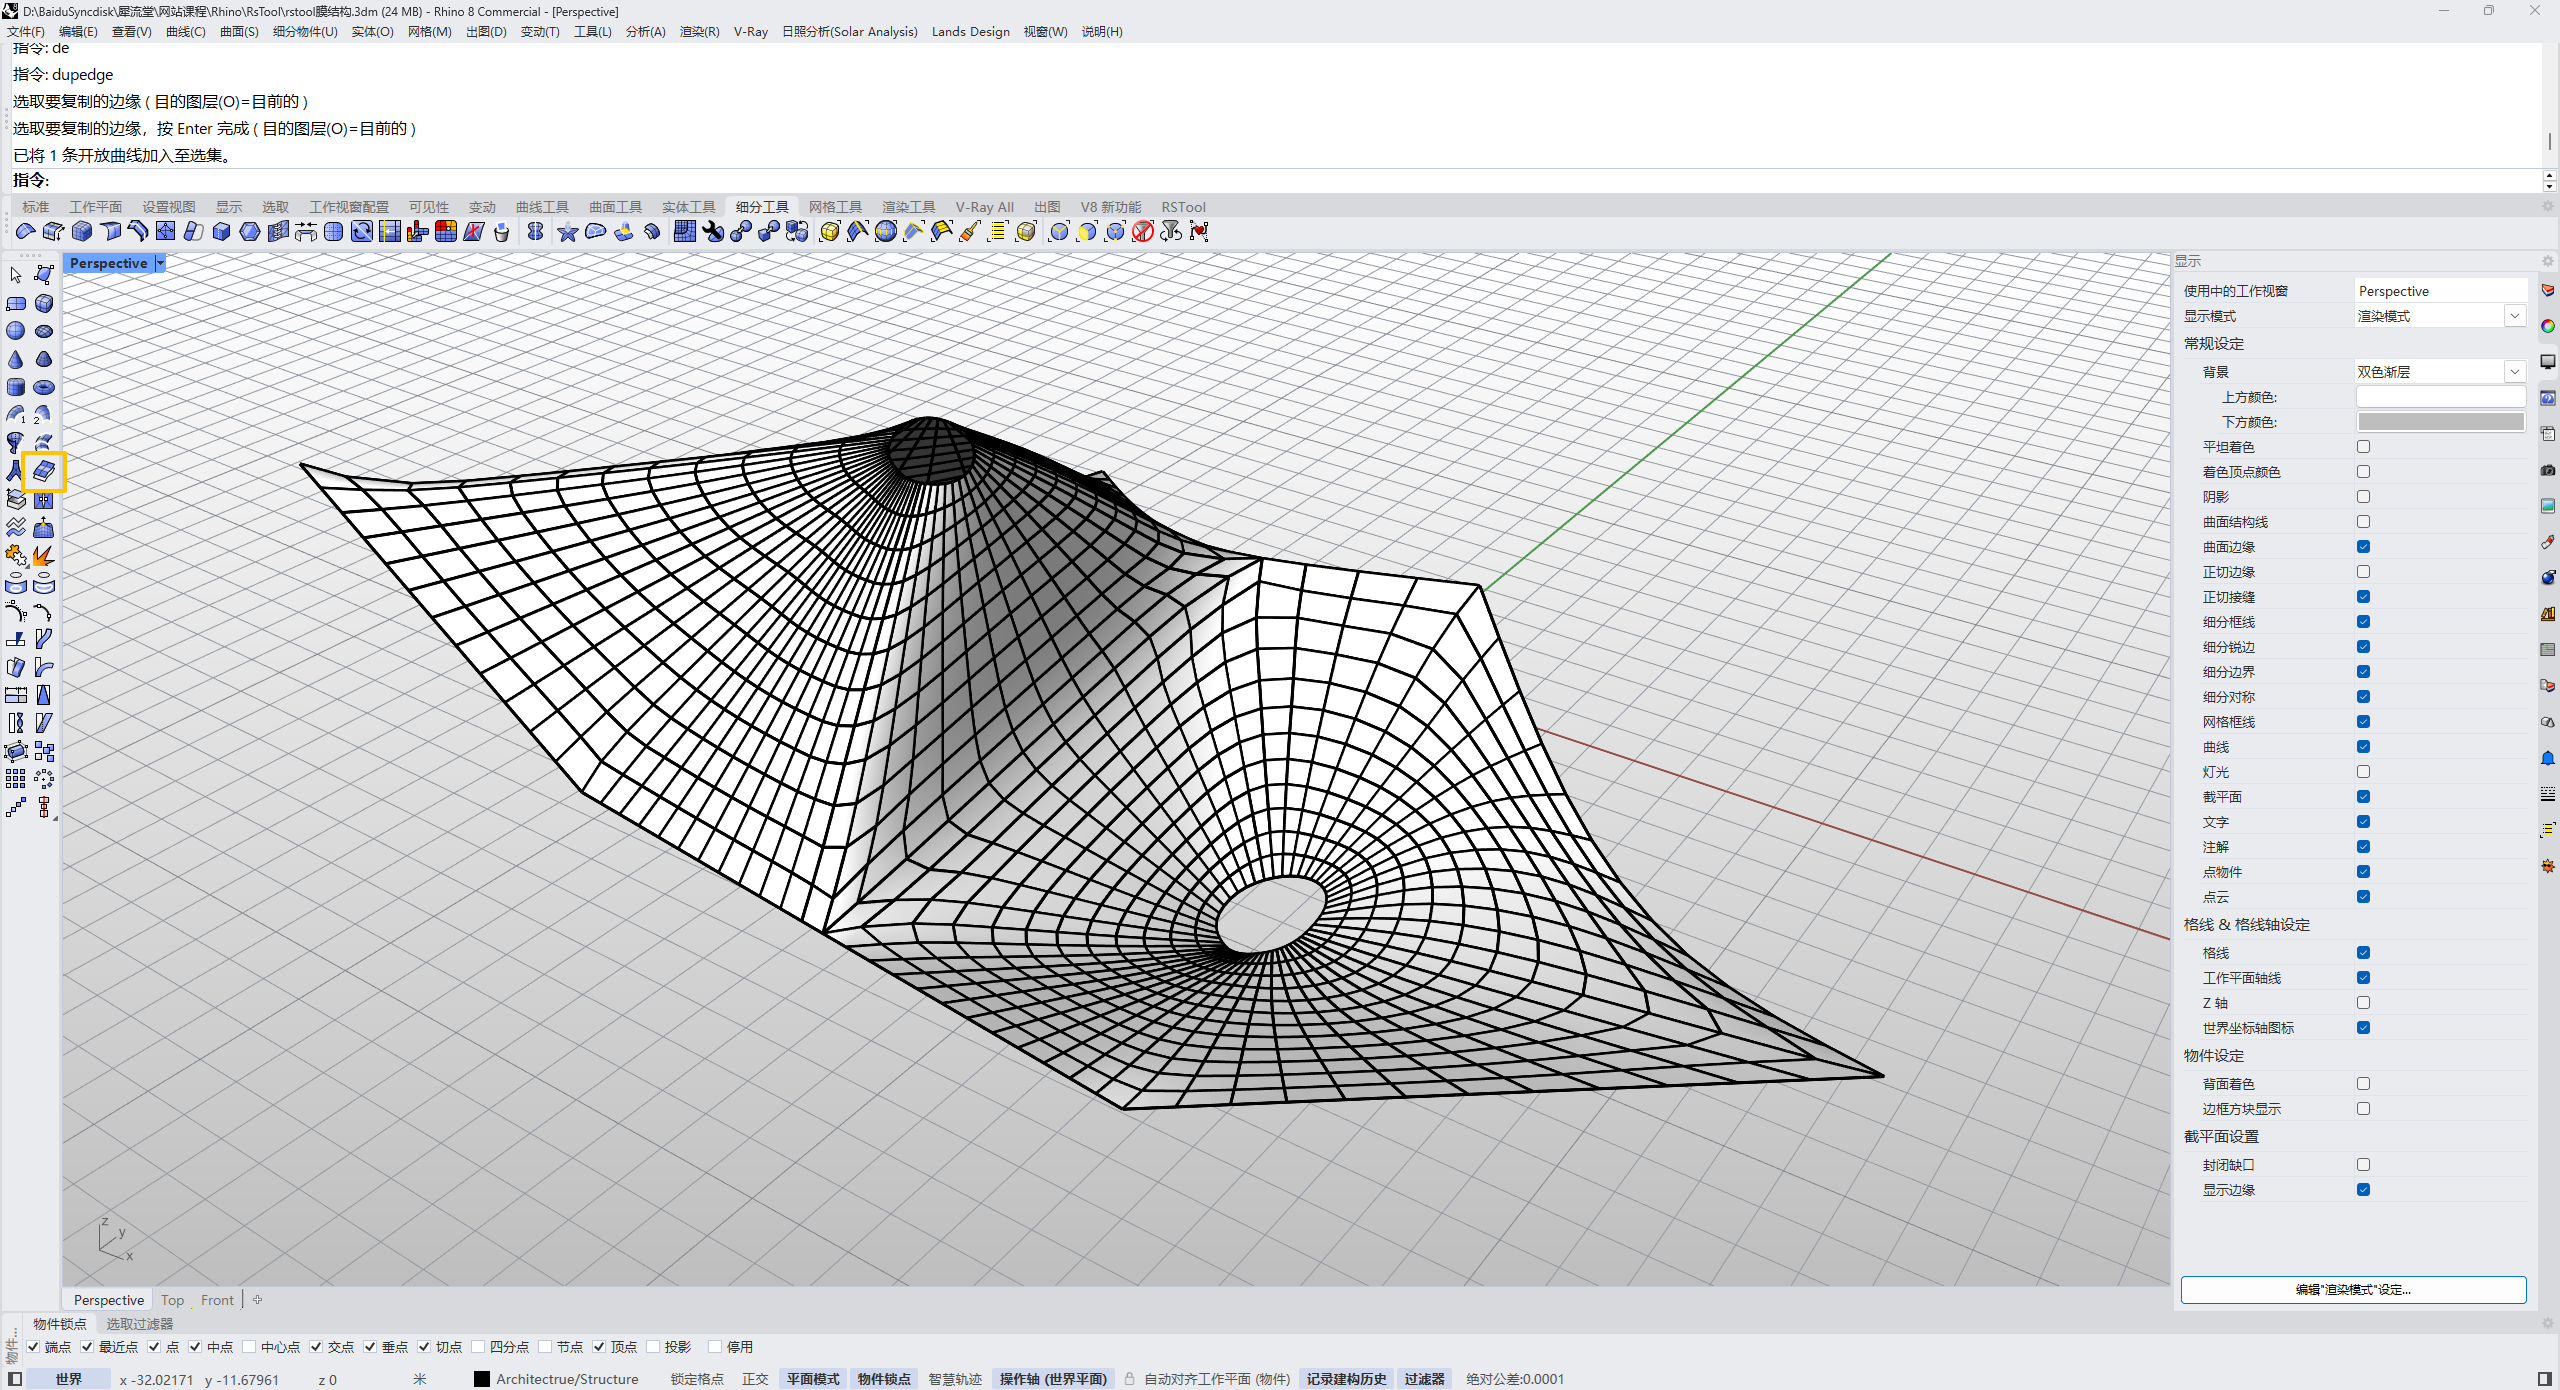Viewport: 2560px width, 1390px height.
Task: Click the paintbrush icon in SubD toolbar
Action: point(969,232)
